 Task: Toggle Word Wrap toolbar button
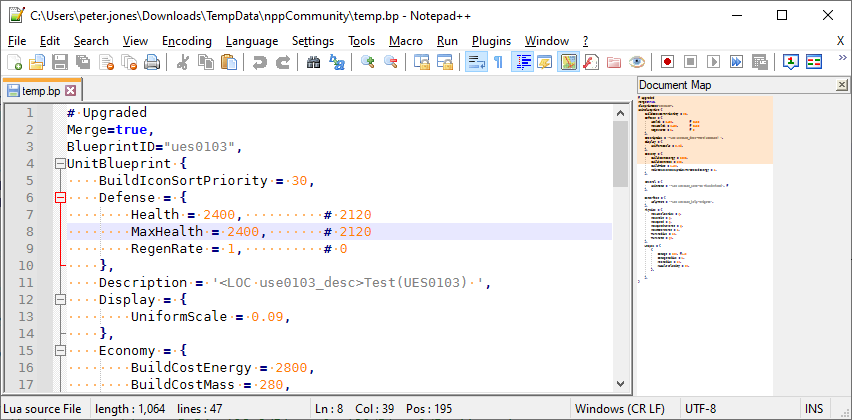tap(477, 62)
